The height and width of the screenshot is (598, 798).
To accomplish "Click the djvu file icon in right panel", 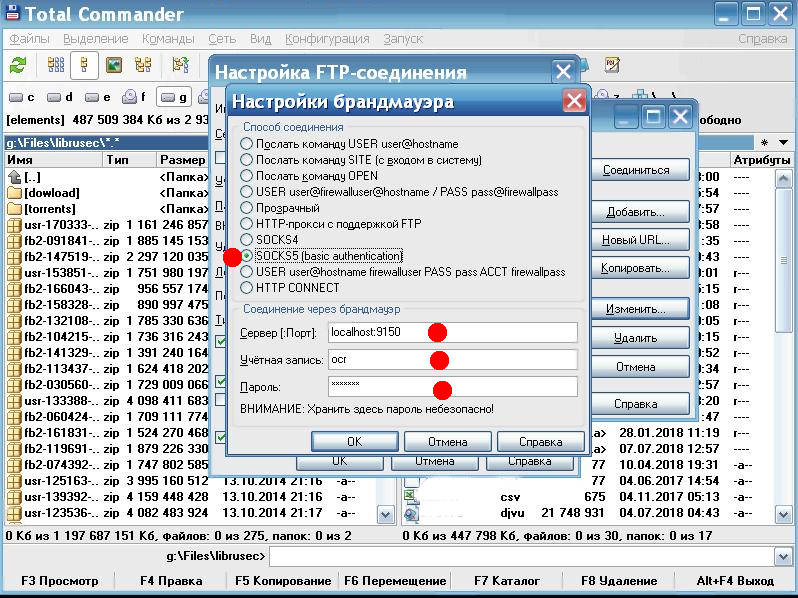I will coord(411,513).
